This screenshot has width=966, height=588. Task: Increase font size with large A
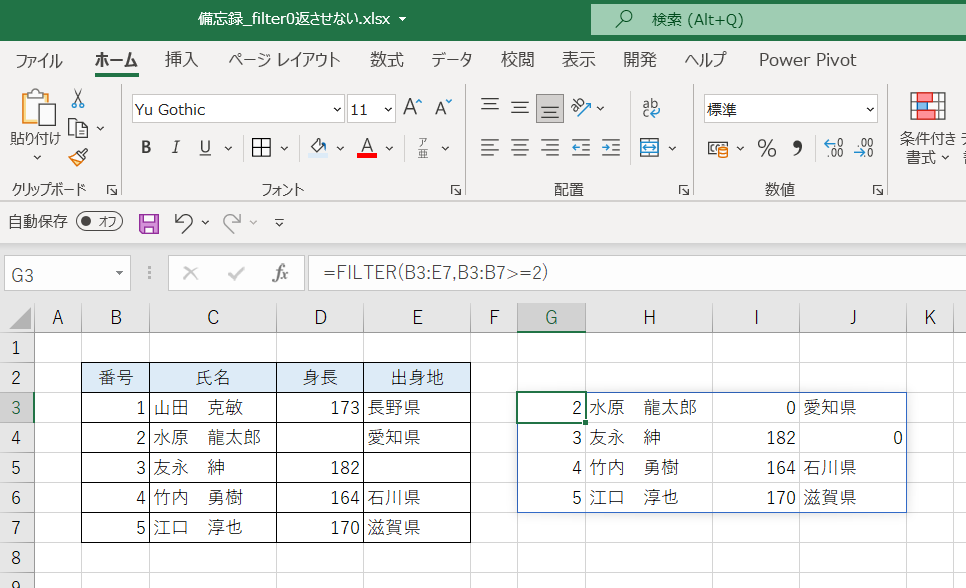coord(413,108)
